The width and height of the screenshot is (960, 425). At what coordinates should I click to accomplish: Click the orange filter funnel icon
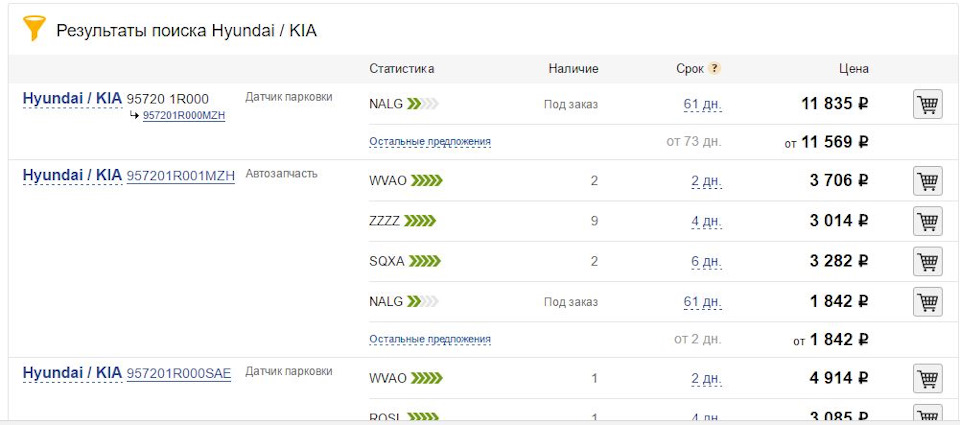coord(34,29)
